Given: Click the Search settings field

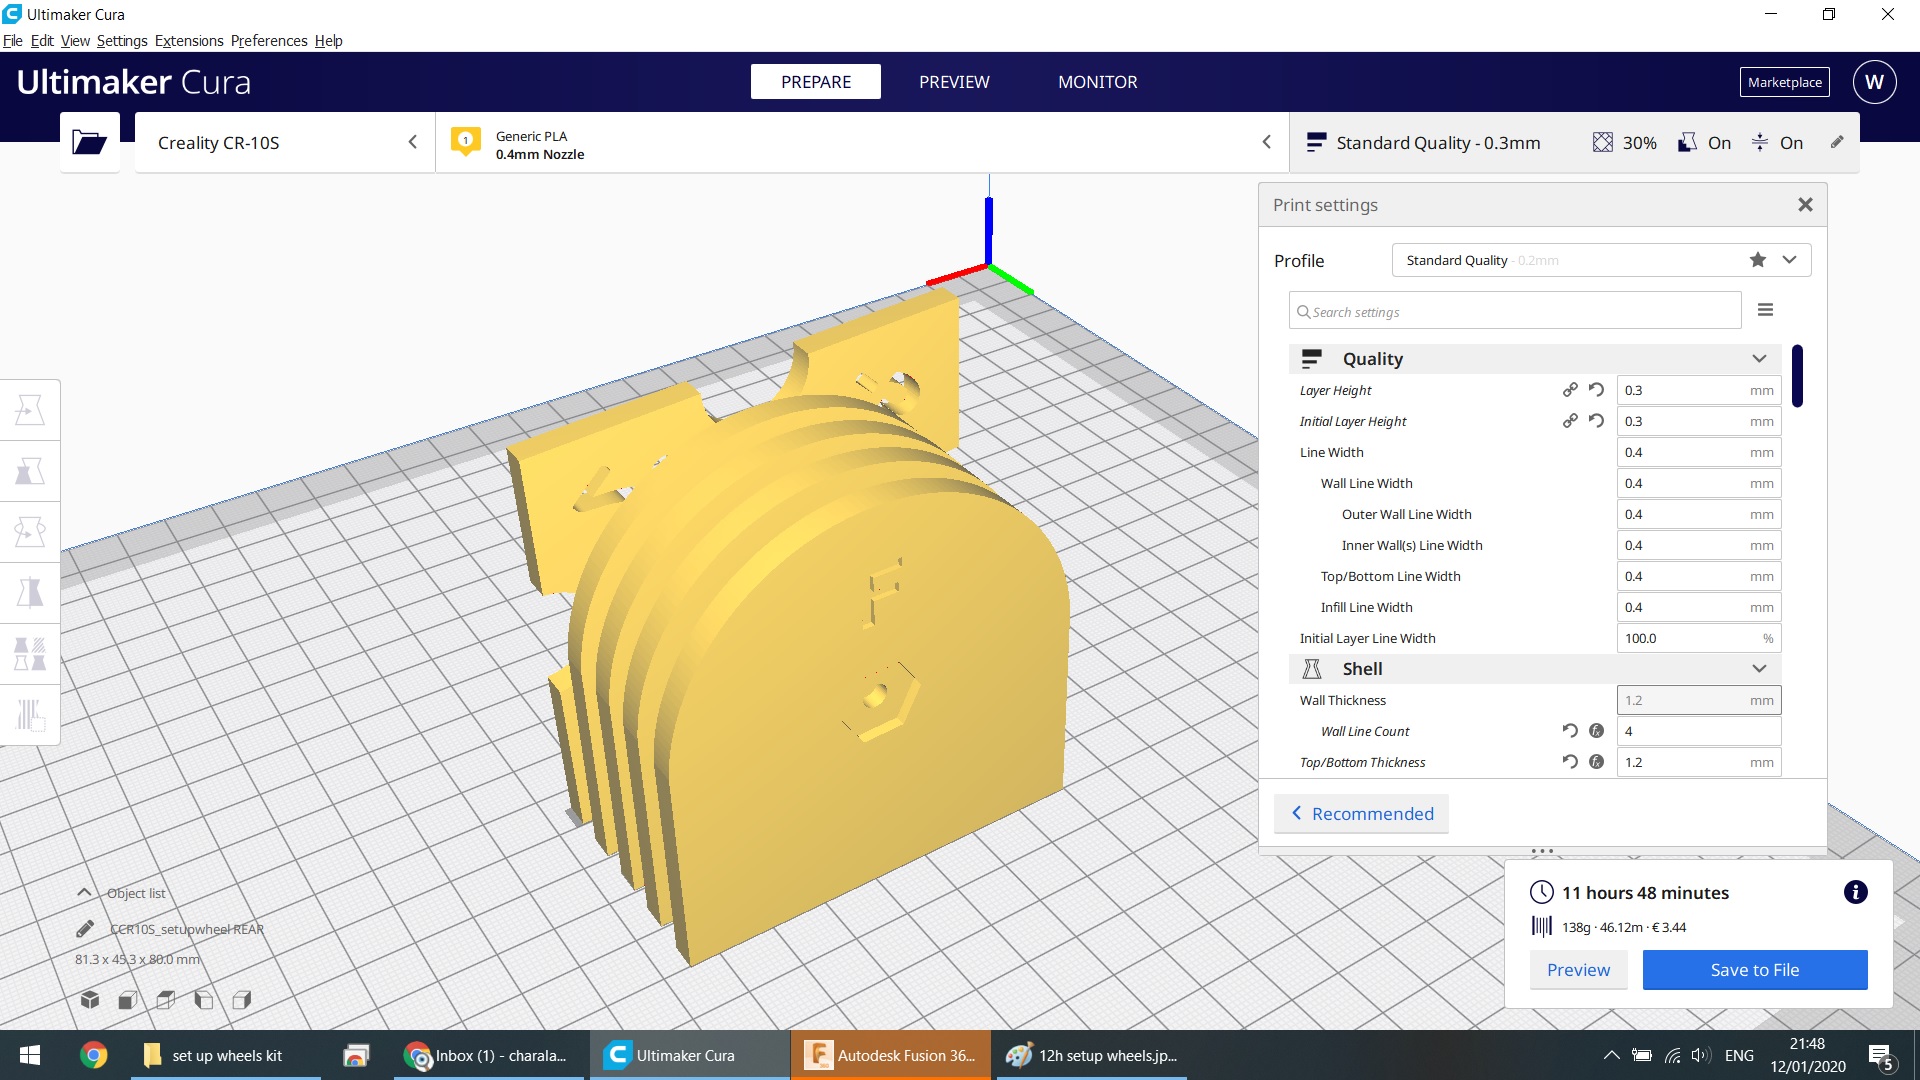Looking at the screenshot, I should [x=1515, y=311].
